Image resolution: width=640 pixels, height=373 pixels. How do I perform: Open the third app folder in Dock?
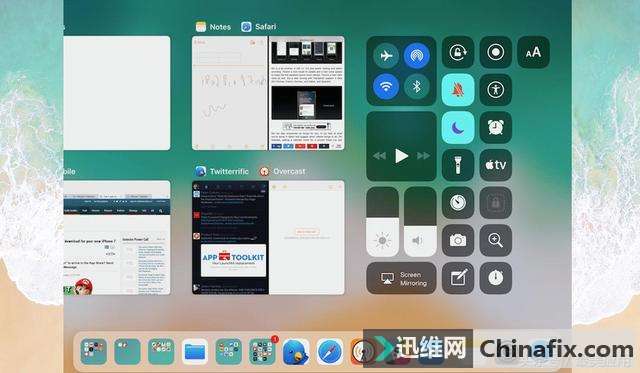[161, 351]
